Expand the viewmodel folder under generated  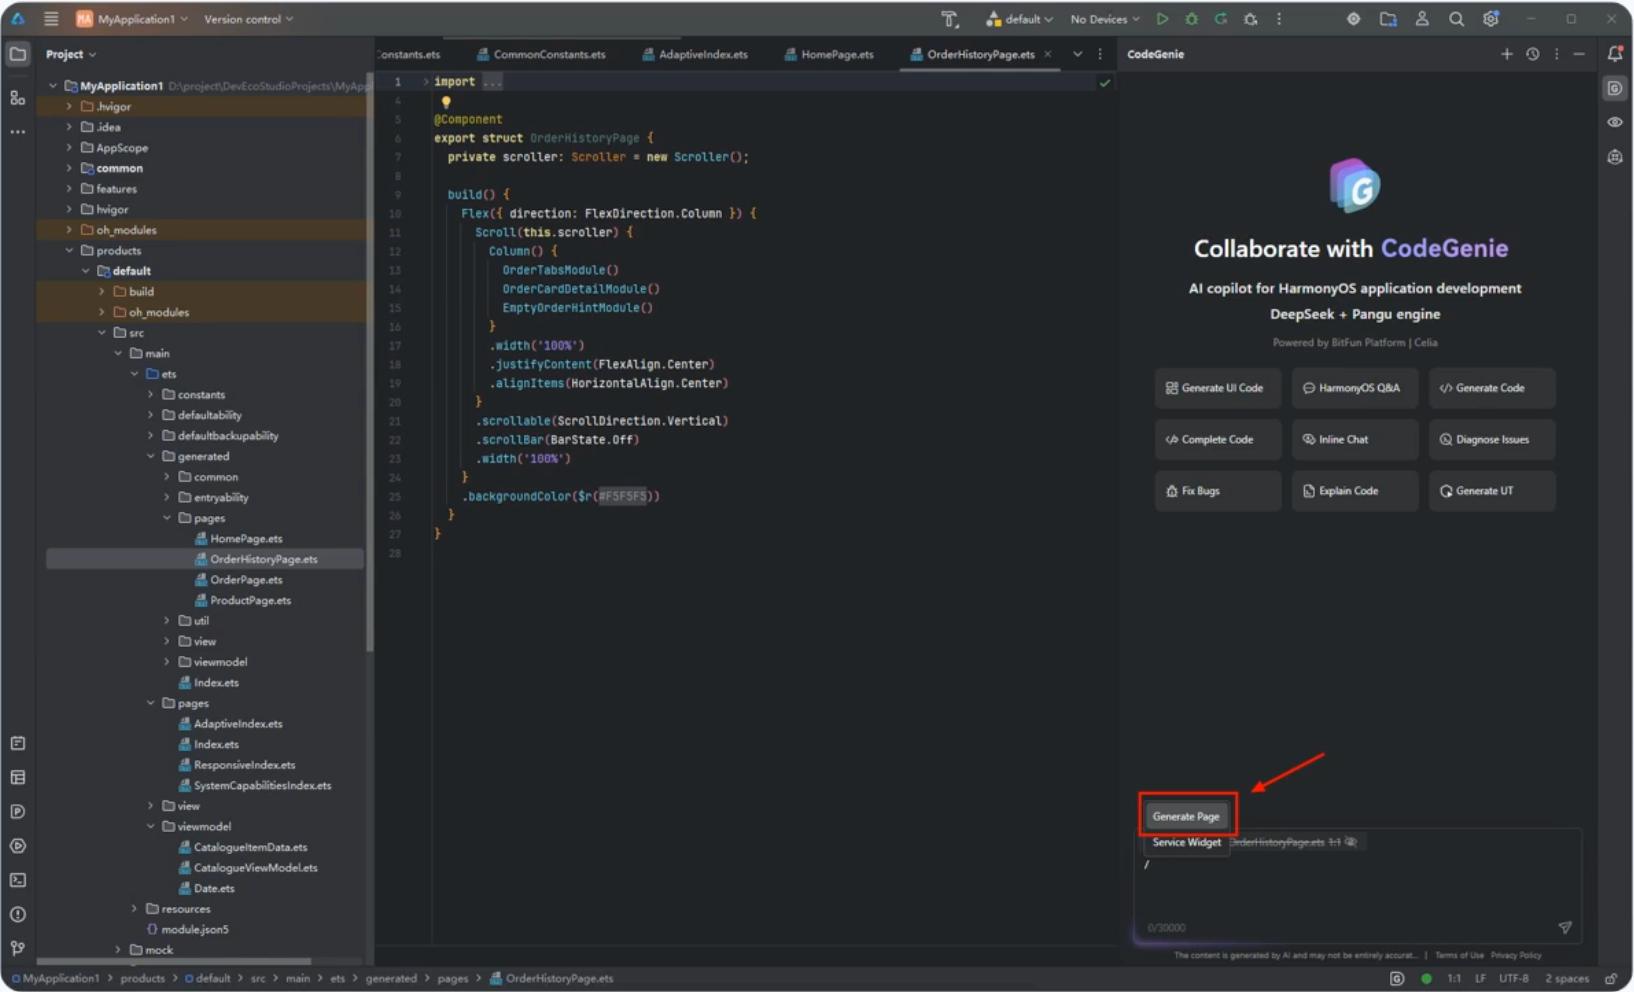click(x=167, y=662)
